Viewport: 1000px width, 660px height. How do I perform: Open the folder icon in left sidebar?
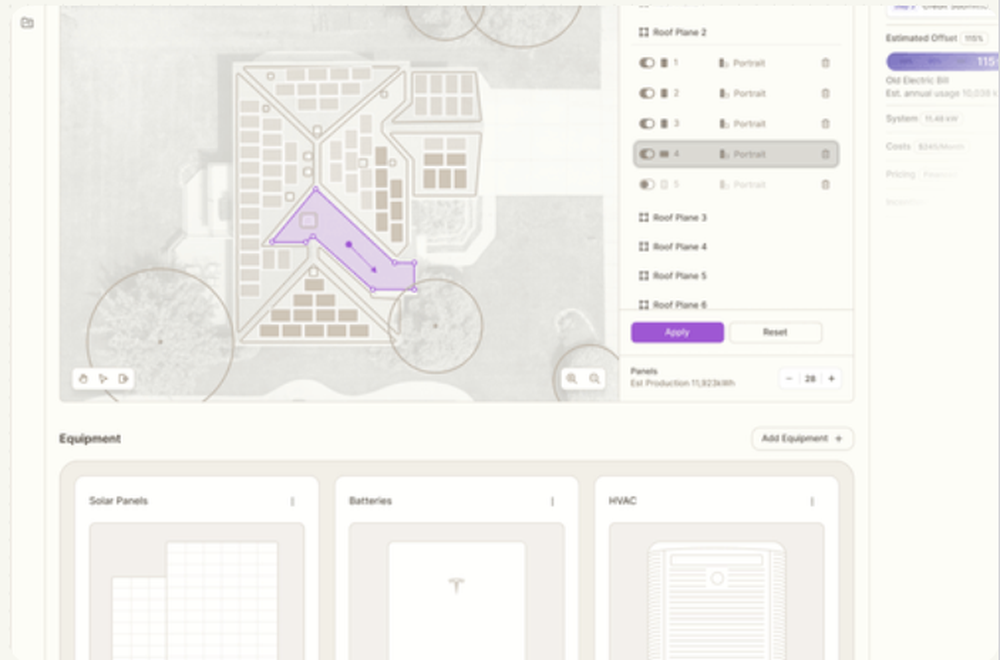click(27, 22)
